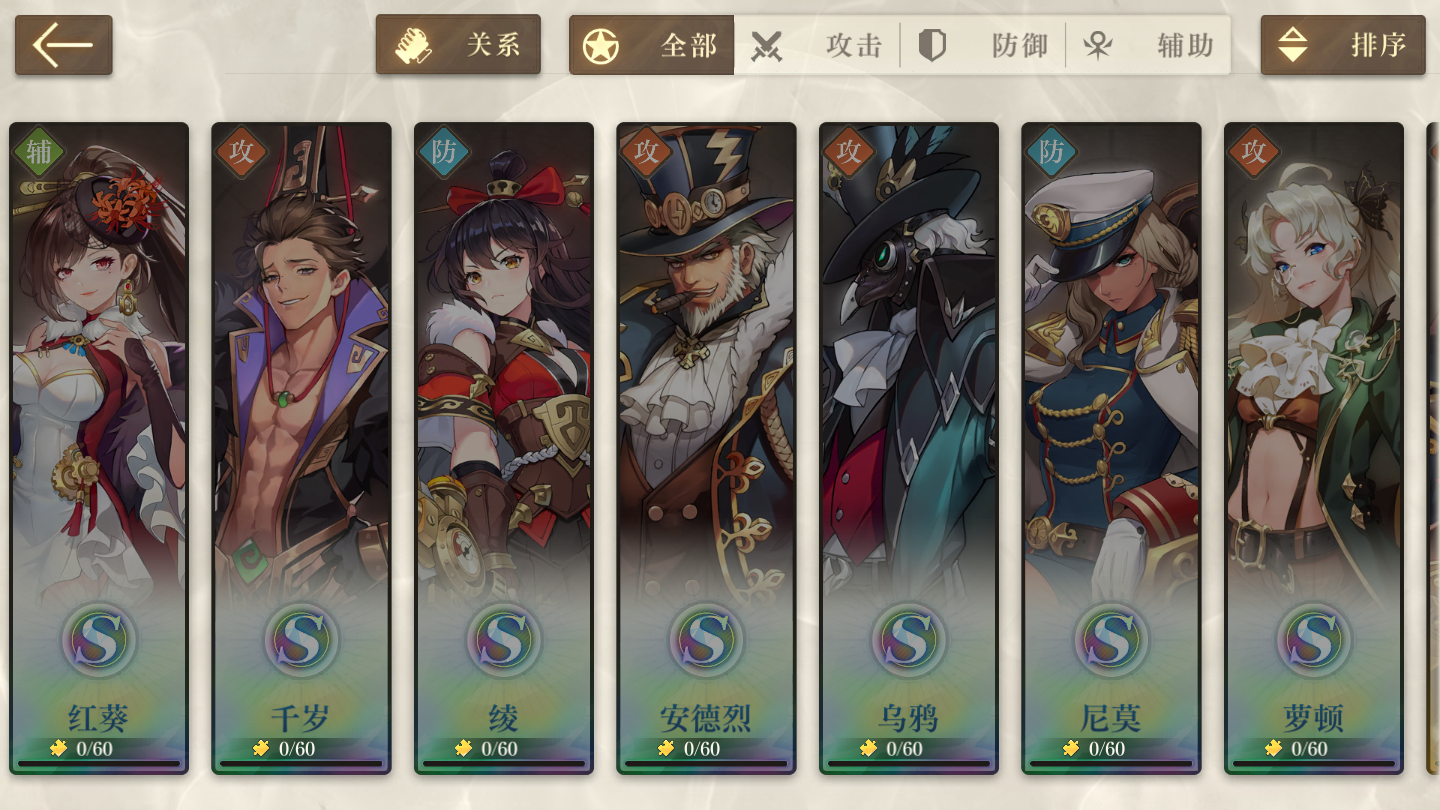
Task: Open the 关系 relationships button
Action: click(x=458, y=45)
